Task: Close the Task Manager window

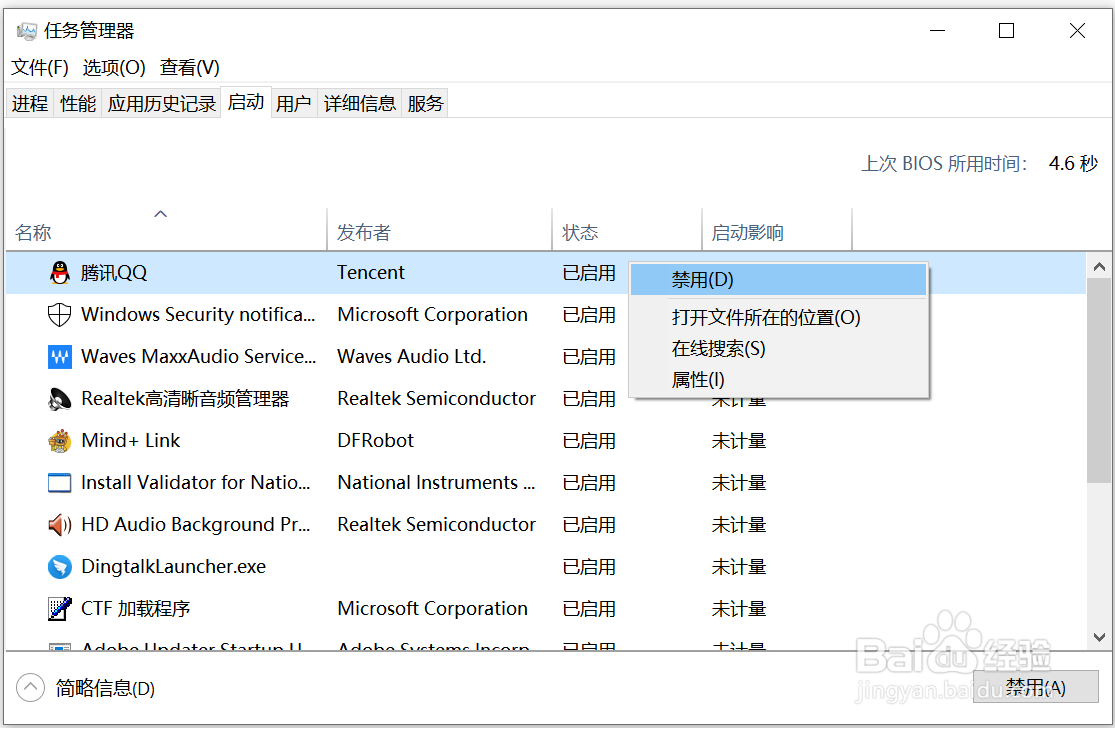Action: click(x=1077, y=31)
